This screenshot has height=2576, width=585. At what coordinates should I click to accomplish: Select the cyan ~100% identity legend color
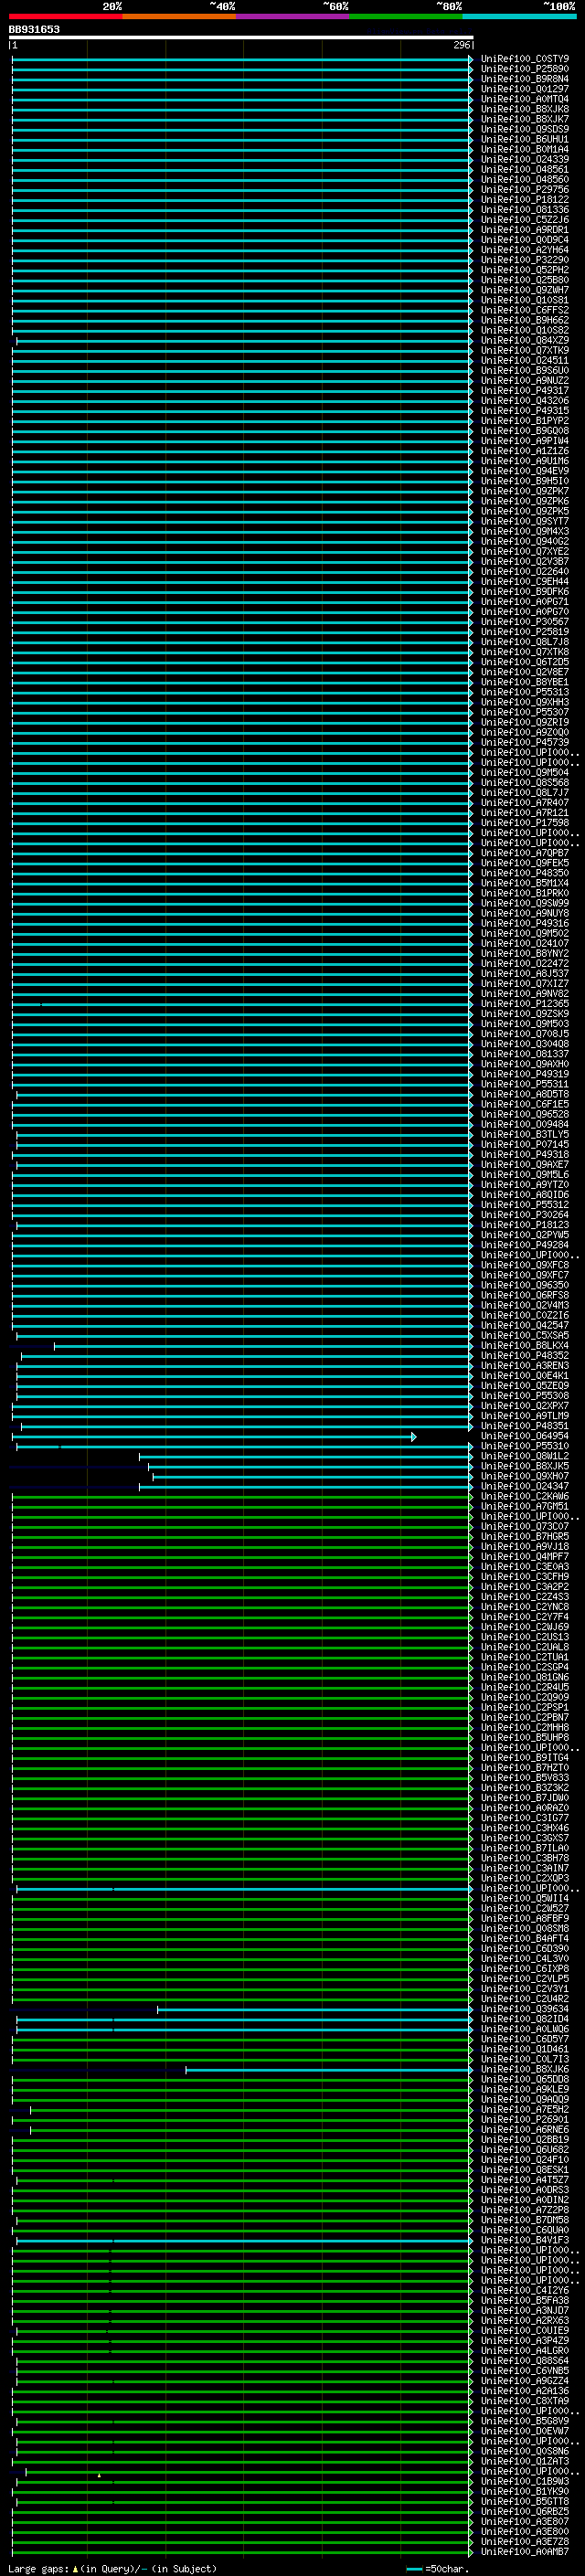click(520, 16)
